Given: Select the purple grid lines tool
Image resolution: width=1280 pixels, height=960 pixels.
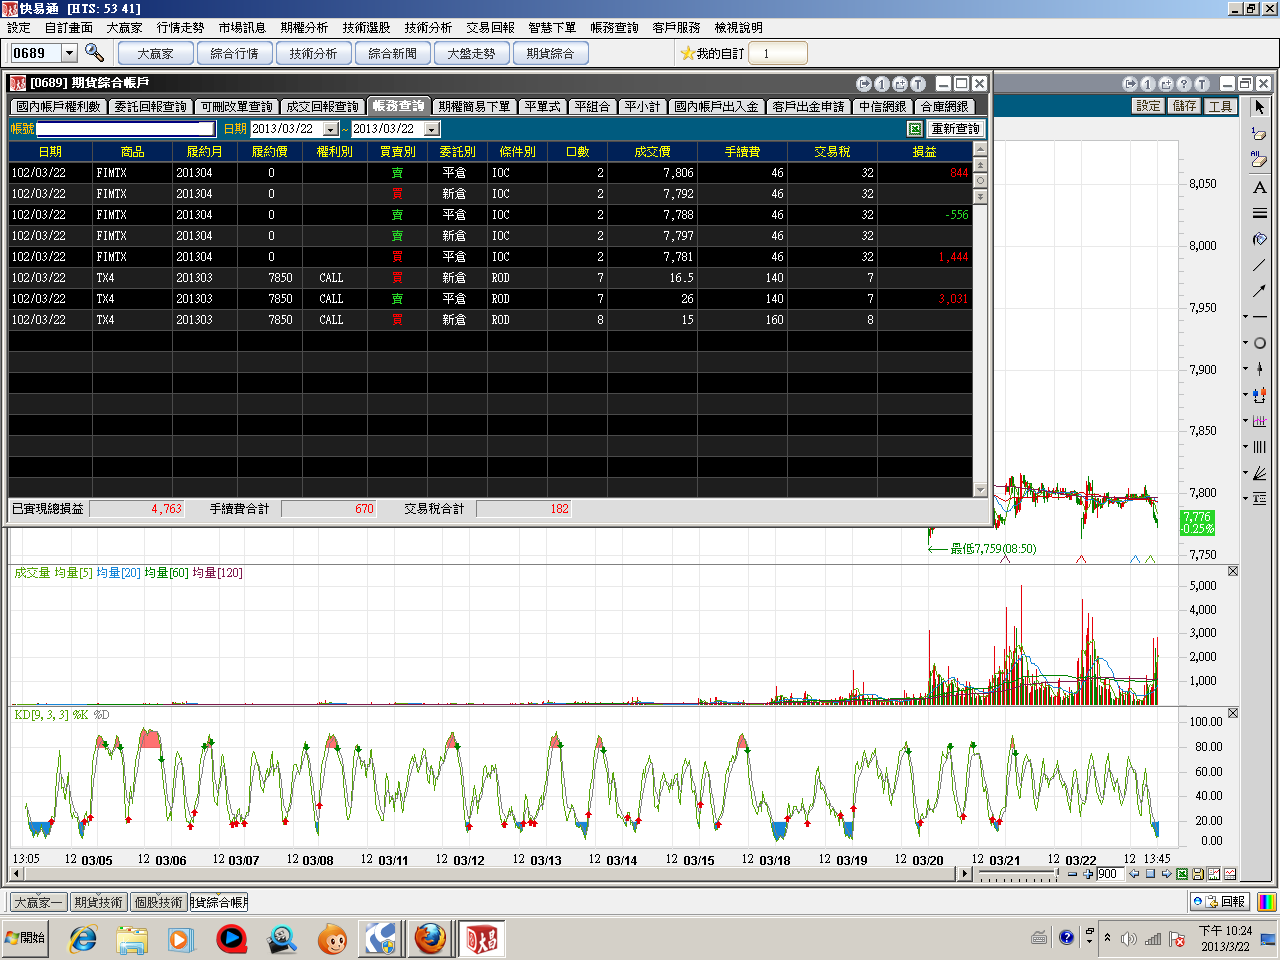Looking at the screenshot, I should point(1260,421).
